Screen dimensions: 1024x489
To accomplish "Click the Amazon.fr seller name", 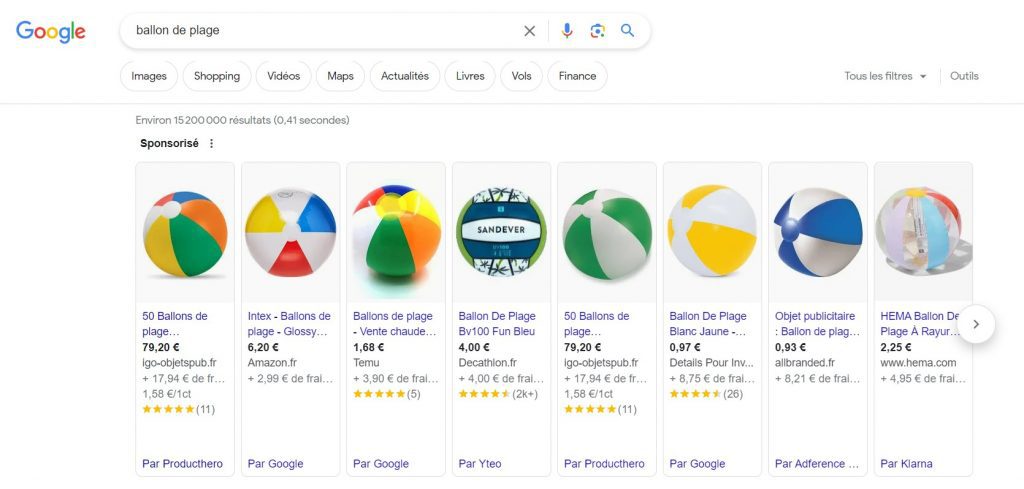I will click(x=272, y=363).
